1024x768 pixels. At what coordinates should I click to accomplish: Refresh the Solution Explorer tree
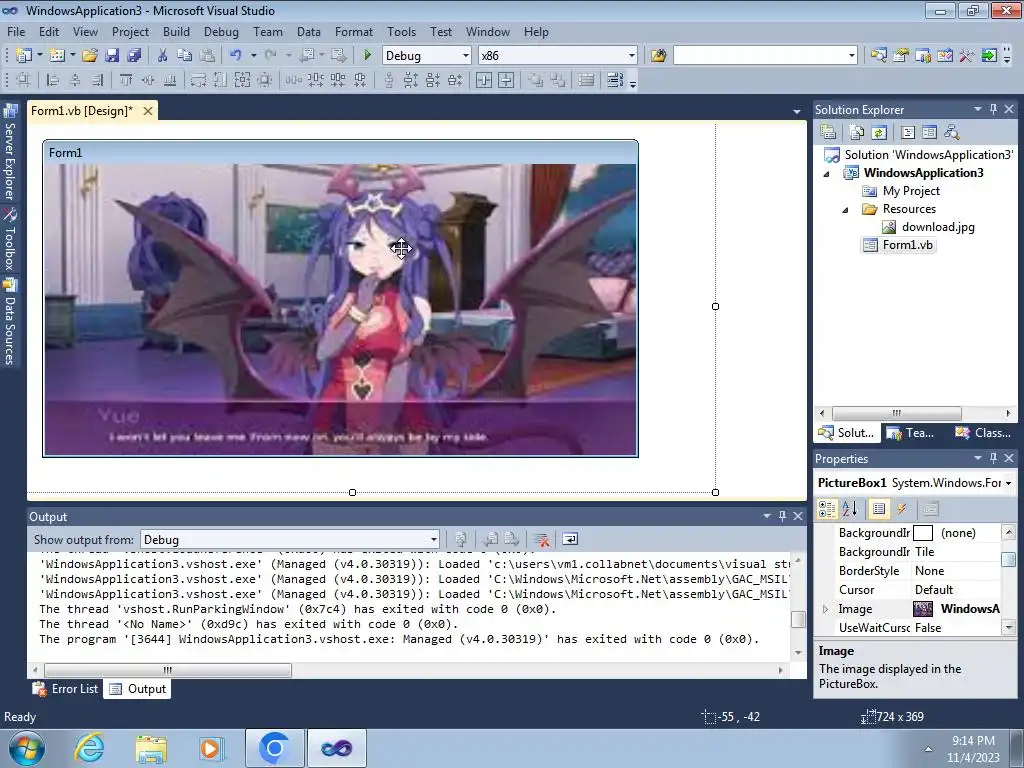coord(879,132)
